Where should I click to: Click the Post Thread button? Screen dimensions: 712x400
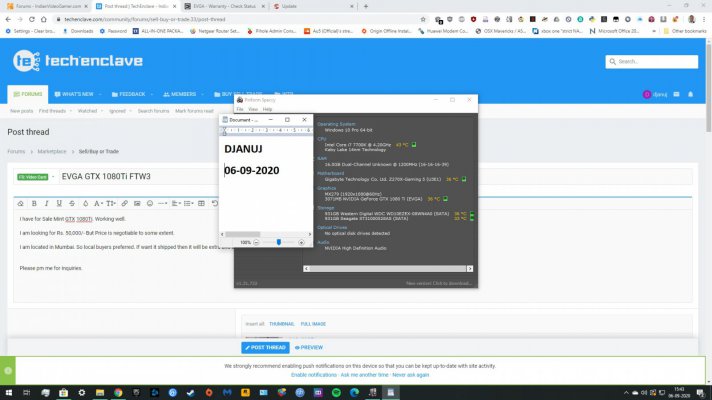pyautogui.click(x=265, y=348)
